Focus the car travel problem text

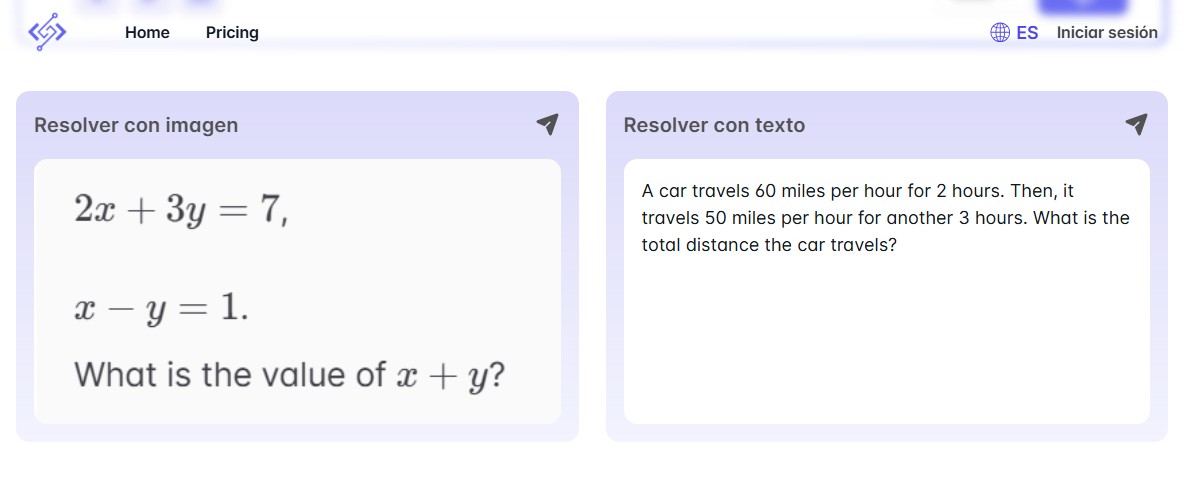885,217
